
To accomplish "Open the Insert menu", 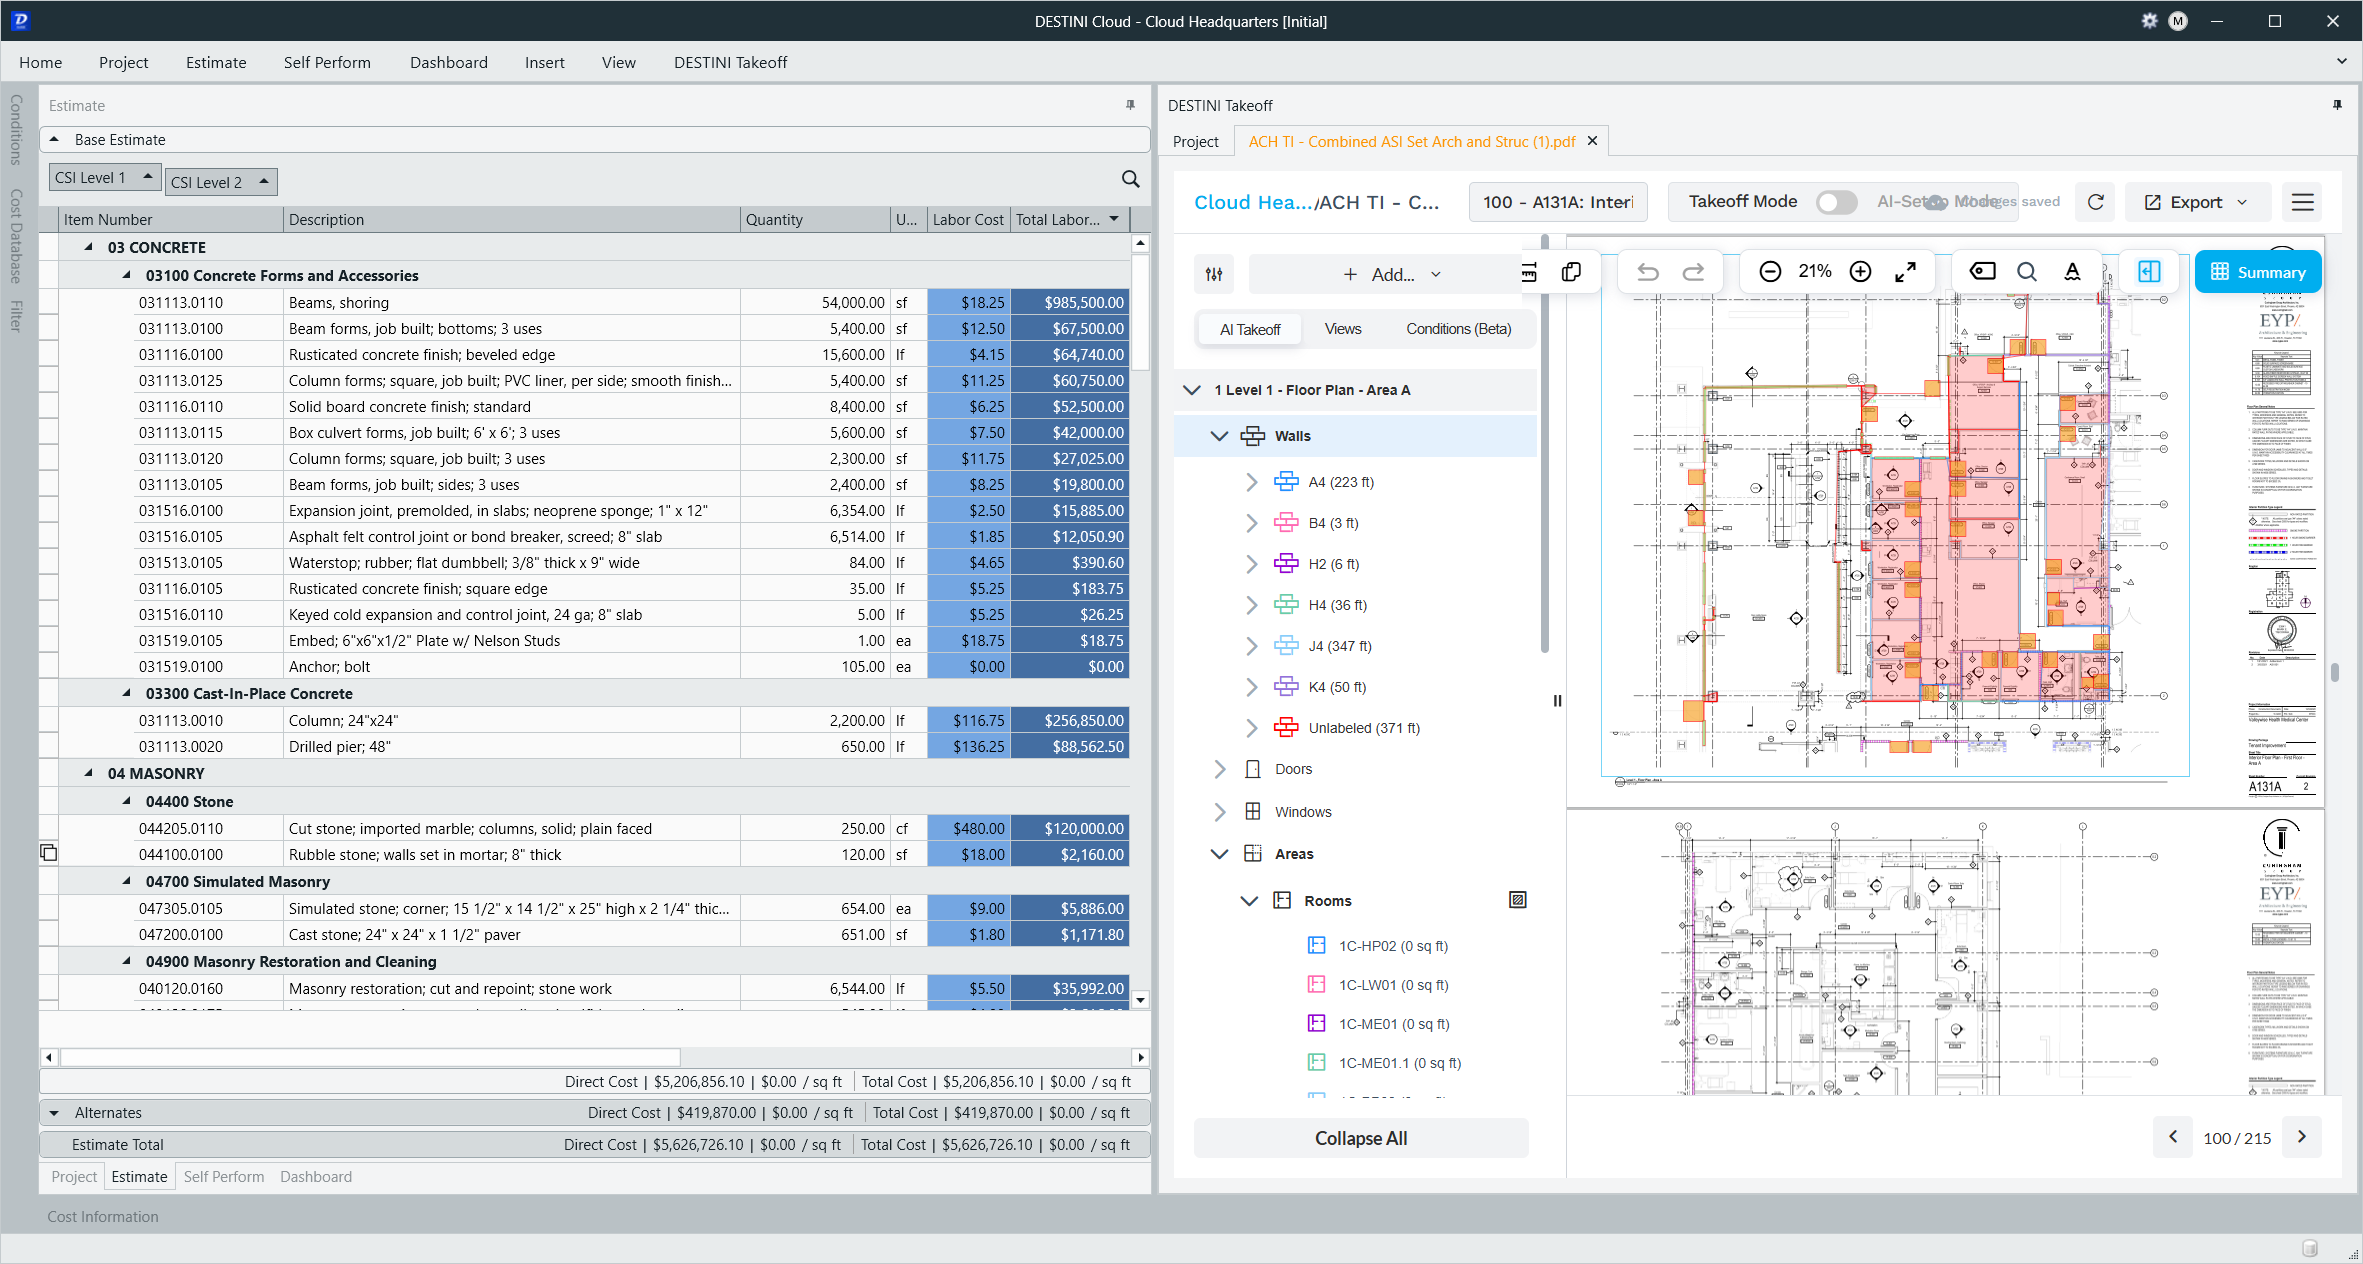I will click(x=544, y=62).
